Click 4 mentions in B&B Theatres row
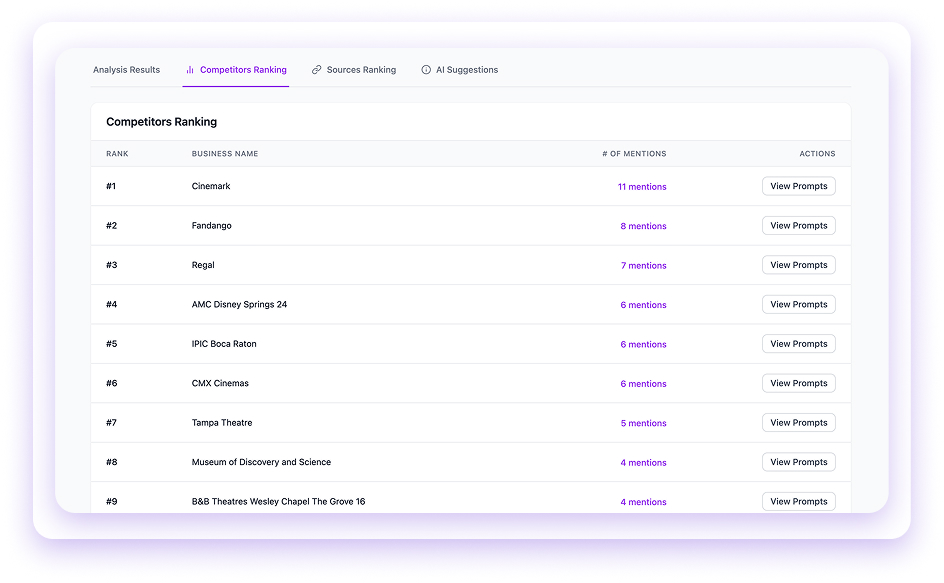The image size is (944, 583). tap(643, 502)
